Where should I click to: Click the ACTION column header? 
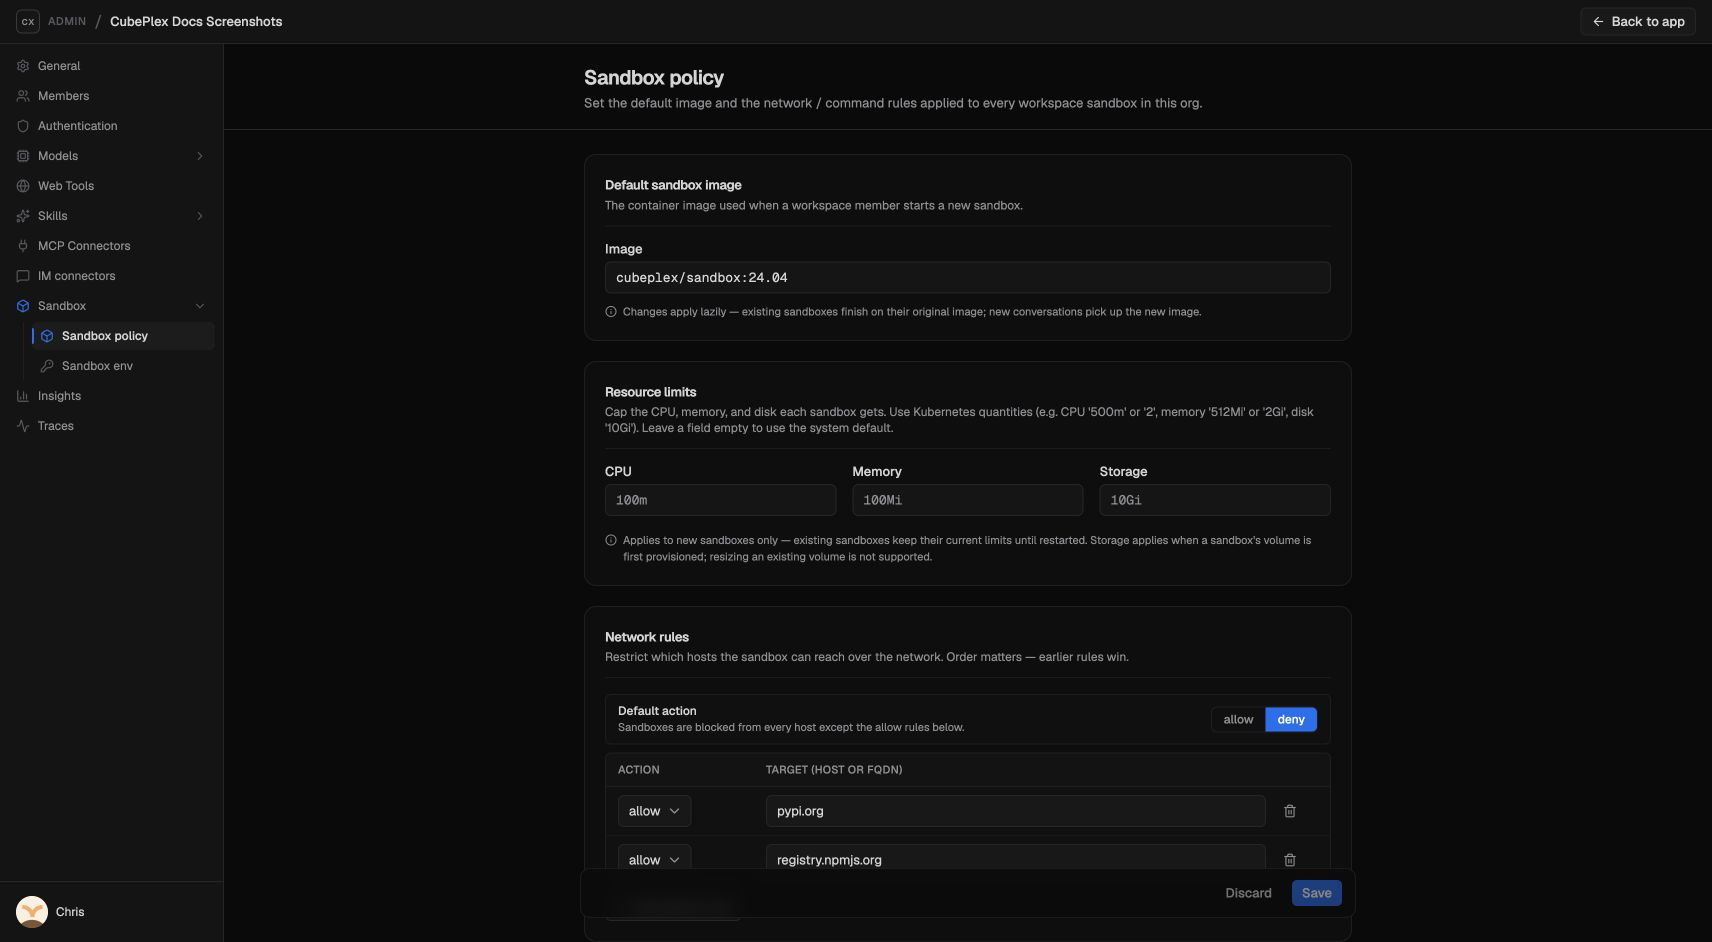639,770
